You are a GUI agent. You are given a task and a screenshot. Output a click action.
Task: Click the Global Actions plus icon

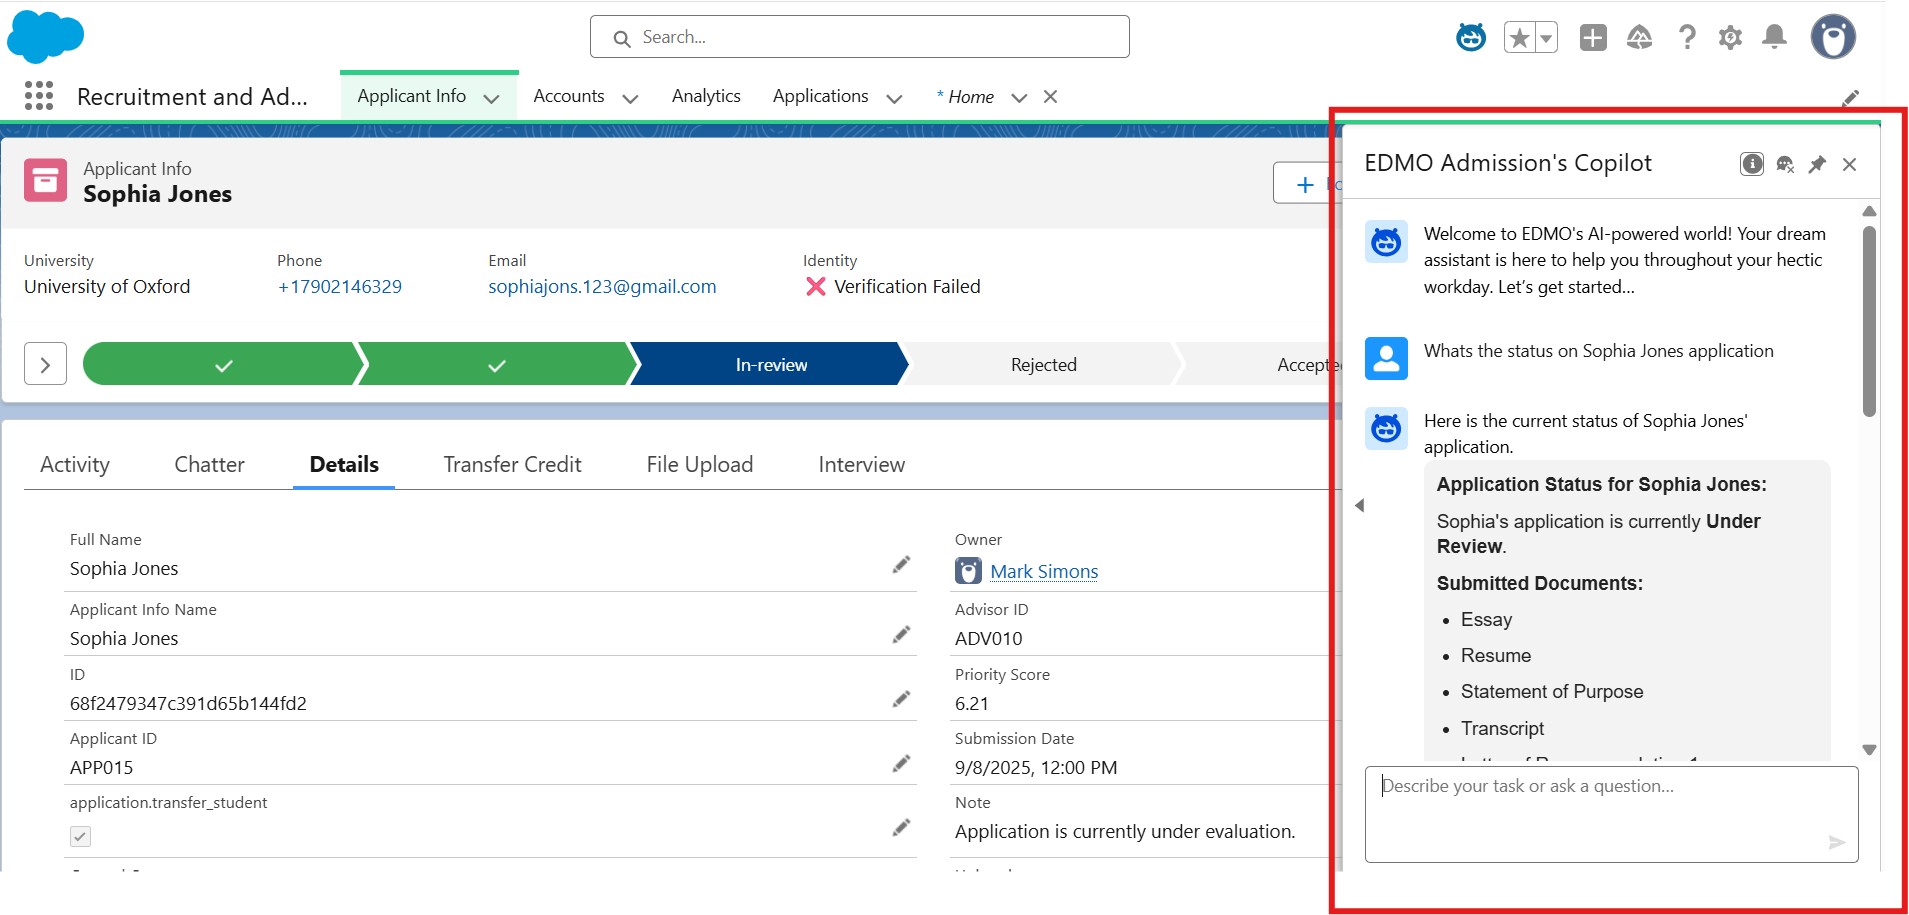click(1593, 38)
